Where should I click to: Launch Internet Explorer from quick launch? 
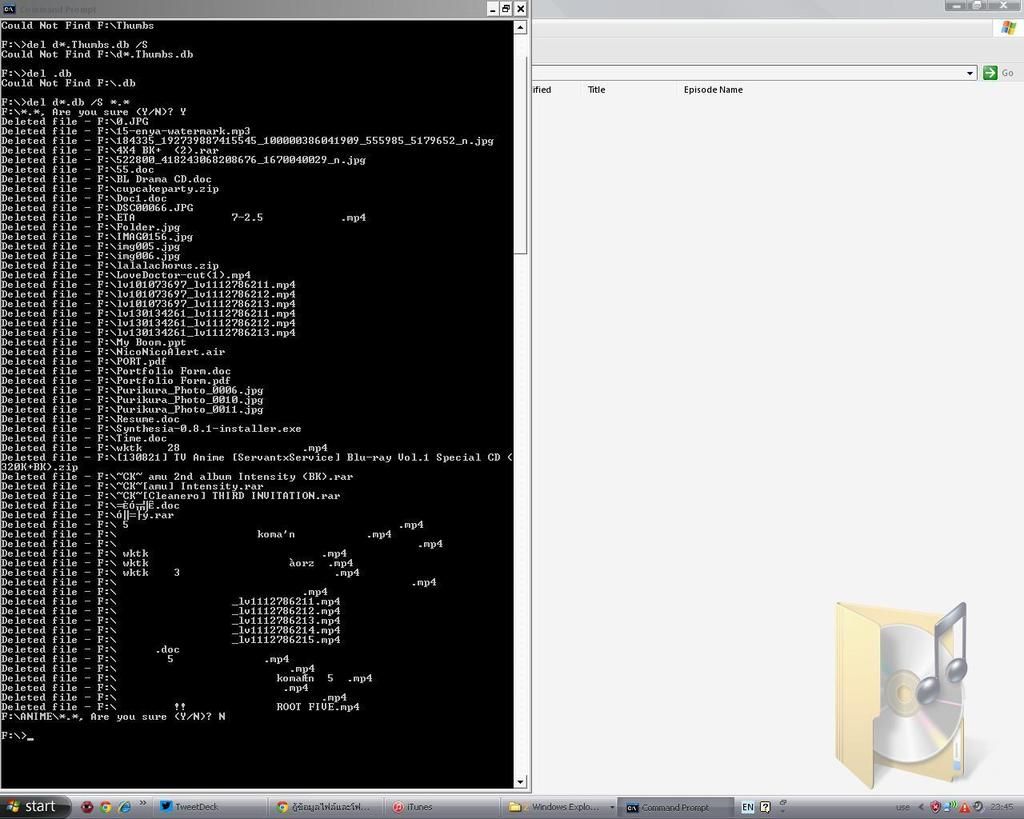pyautogui.click(x=124, y=807)
